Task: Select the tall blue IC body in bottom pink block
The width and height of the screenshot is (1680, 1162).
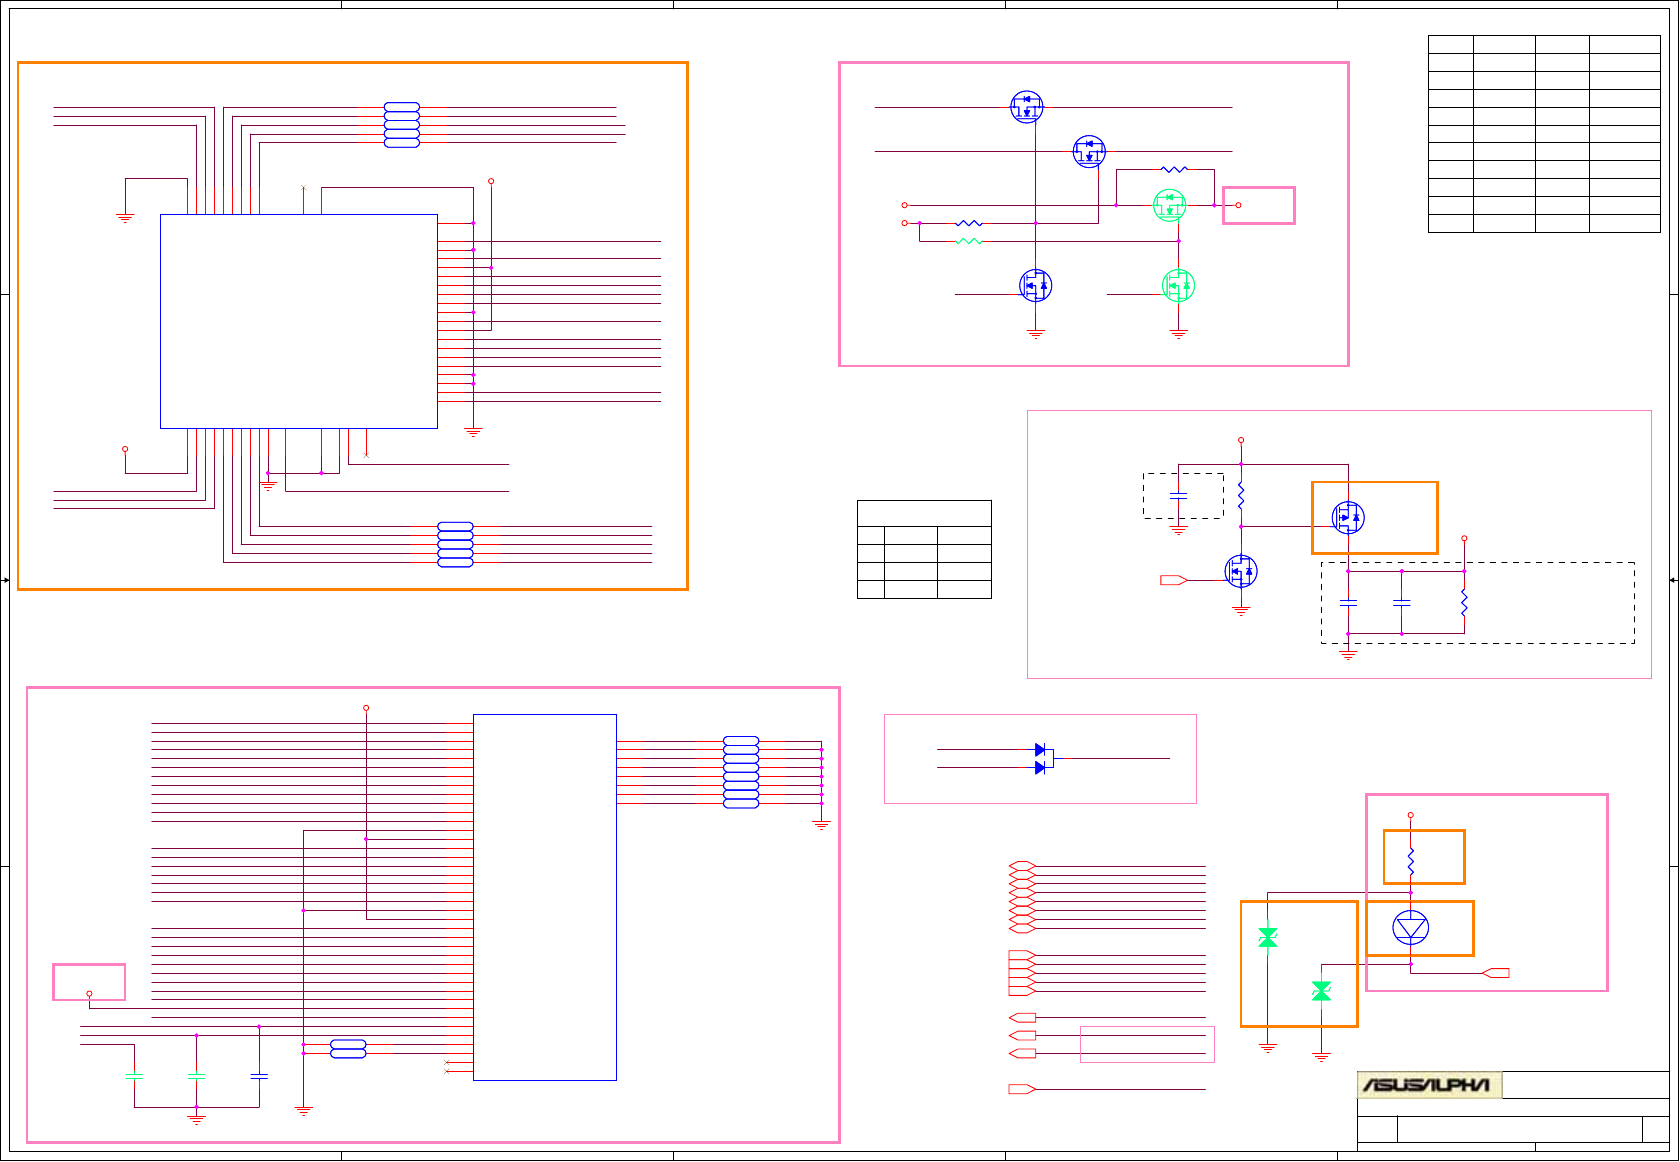Action: point(545,897)
